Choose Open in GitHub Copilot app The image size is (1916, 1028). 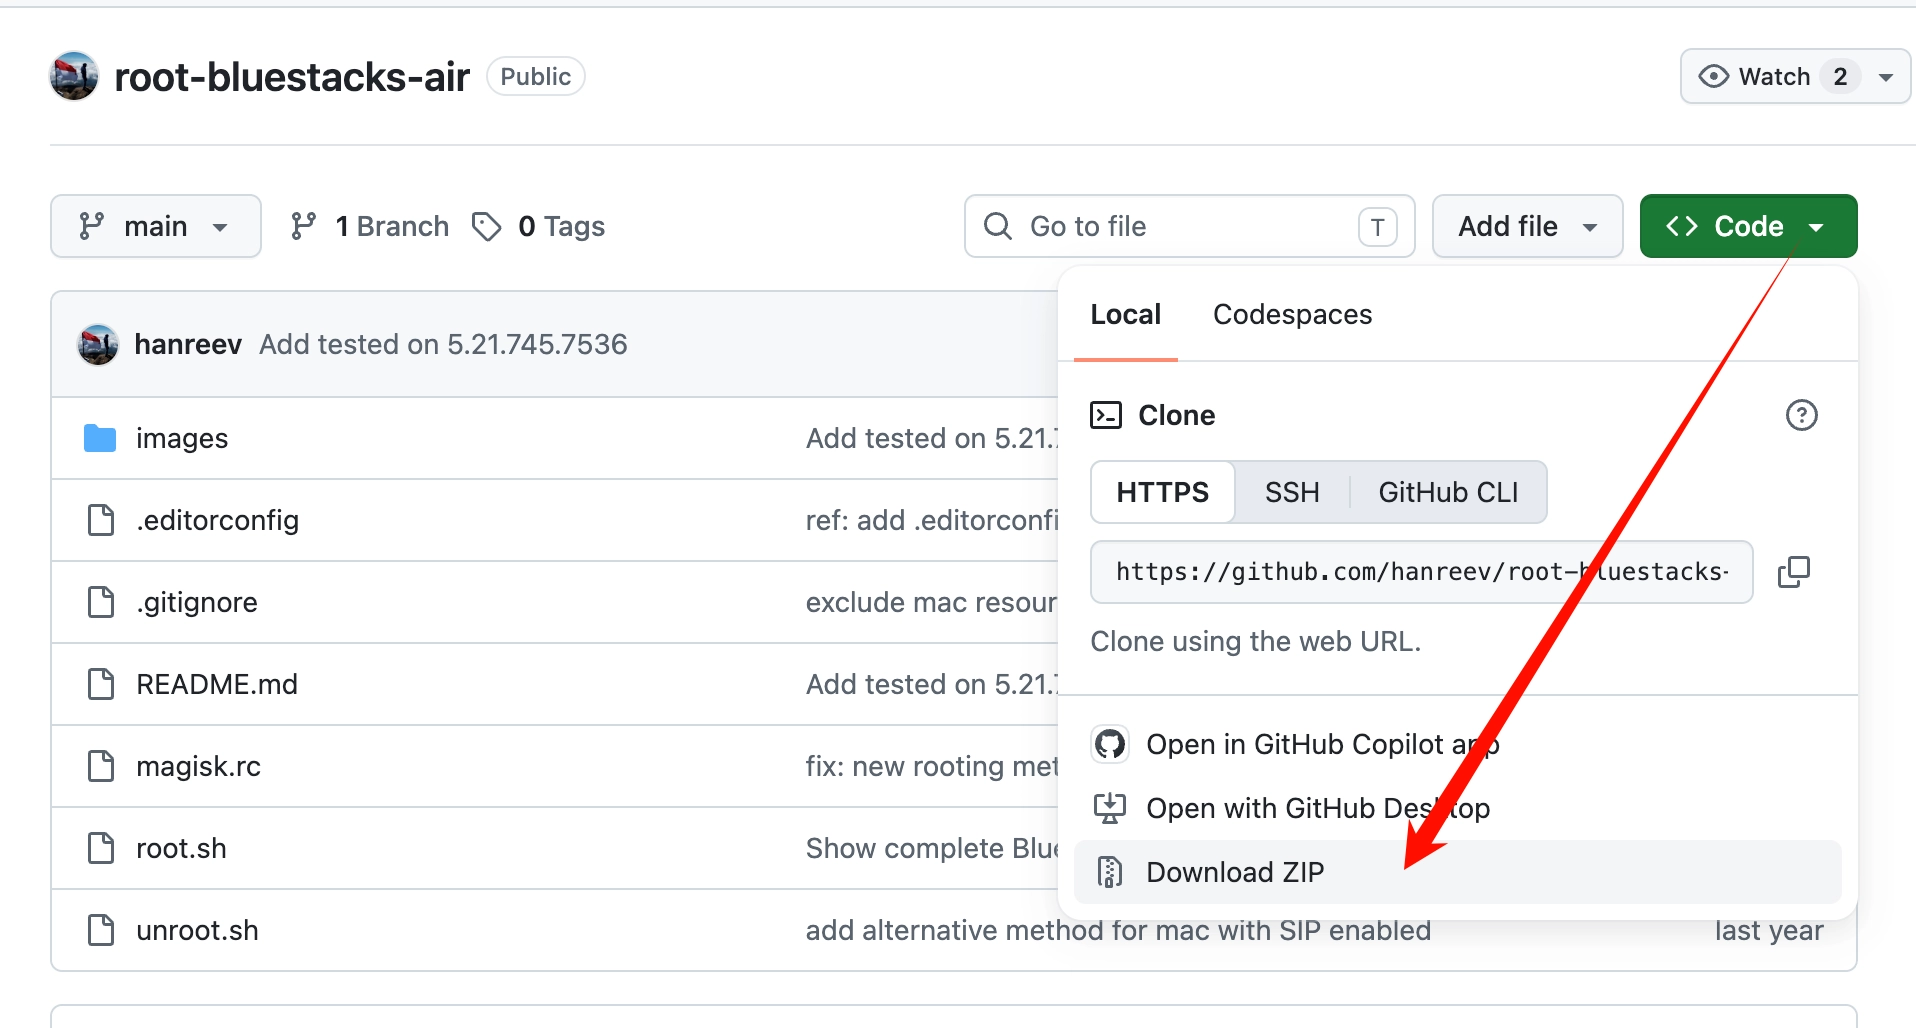1457,744
